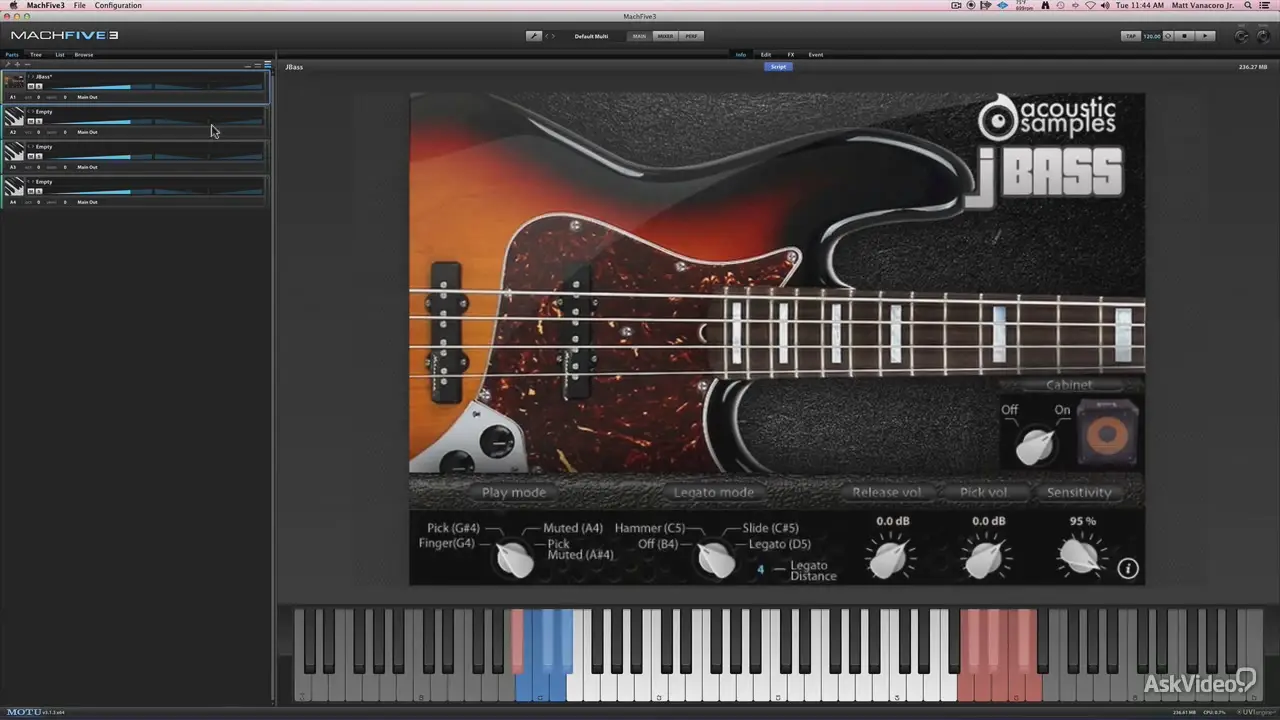Click the JBass part thumbnail
This screenshot has width=1280, height=720.
15,82
